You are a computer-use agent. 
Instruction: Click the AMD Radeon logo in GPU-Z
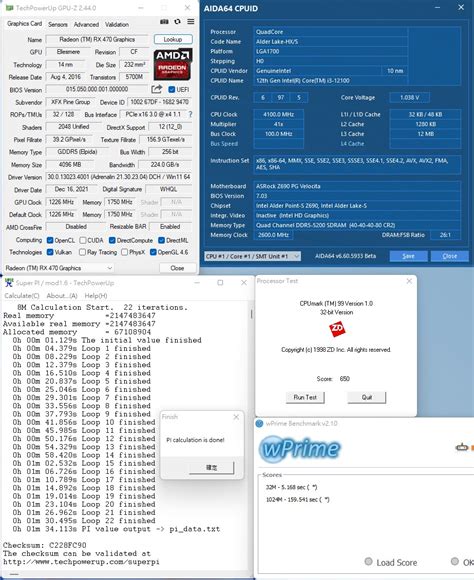click(172, 64)
